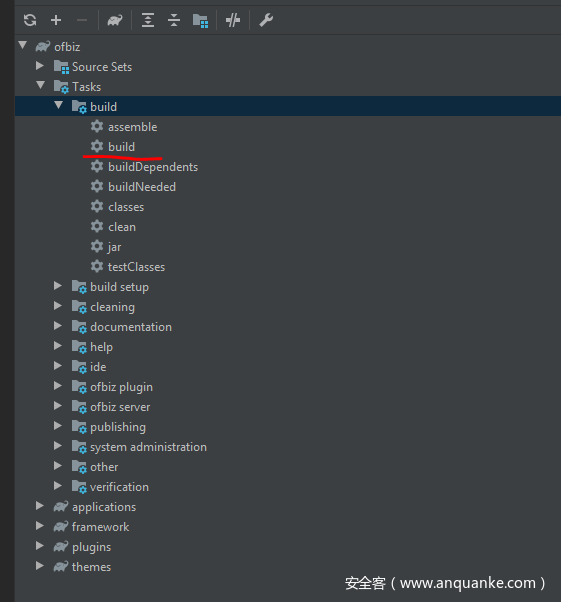This screenshot has width=561, height=602.
Task: Expand the ofbiz server task group
Action: coord(58,405)
